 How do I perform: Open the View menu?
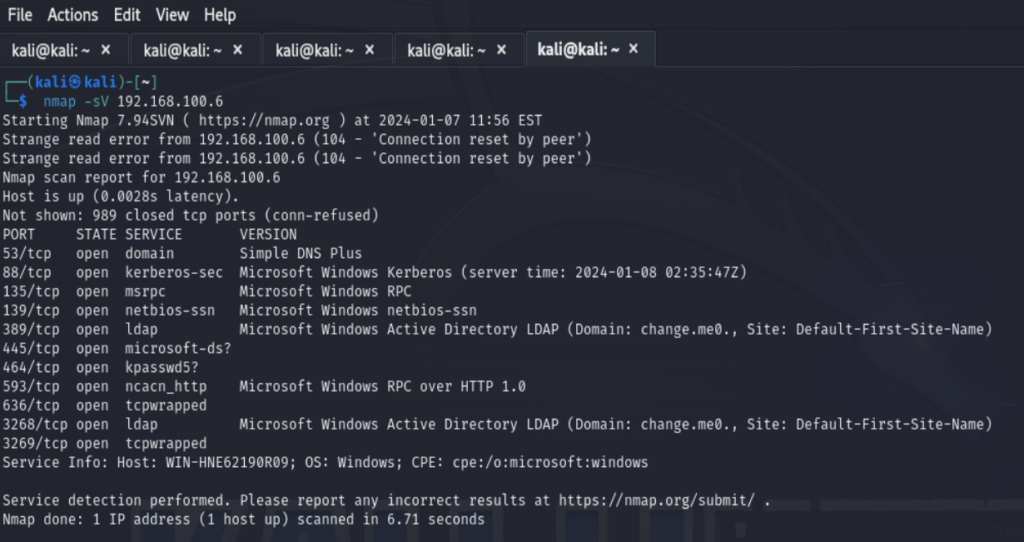coord(172,14)
